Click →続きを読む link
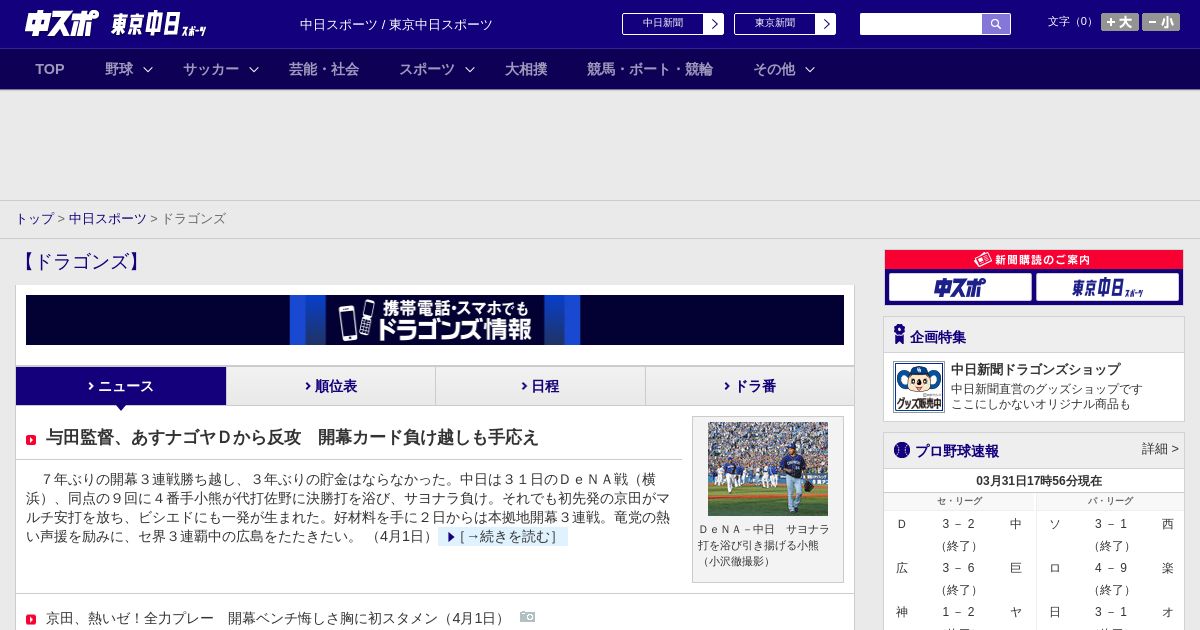Image resolution: width=1200 pixels, height=630 pixels. tap(503, 537)
